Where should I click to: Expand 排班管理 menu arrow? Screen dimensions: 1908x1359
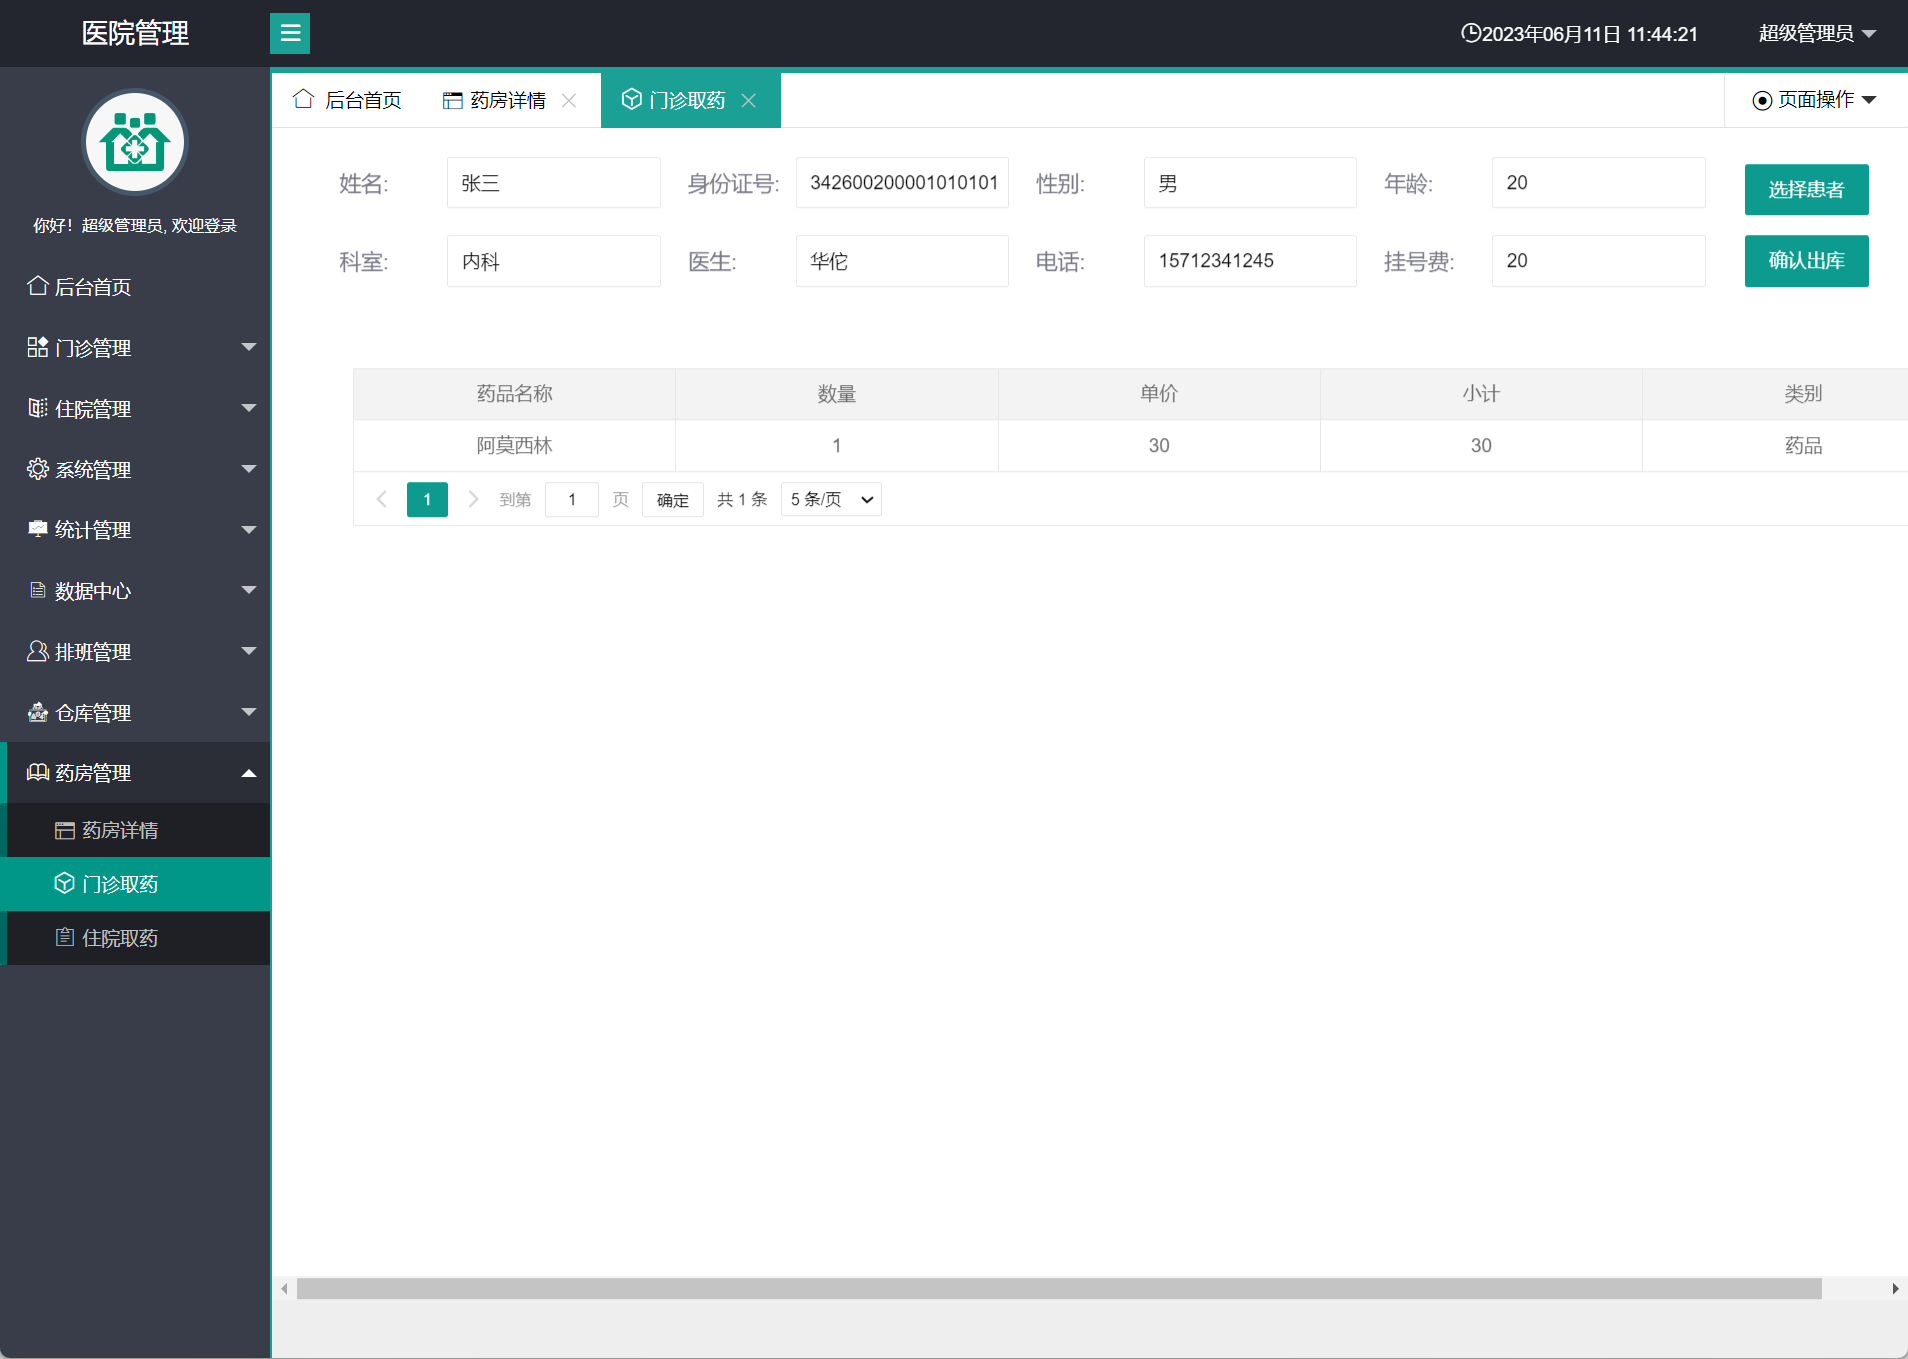(x=249, y=651)
